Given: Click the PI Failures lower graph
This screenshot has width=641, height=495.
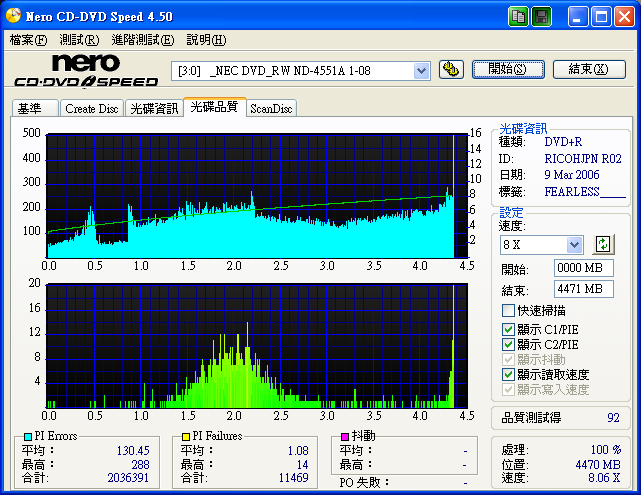Looking at the screenshot, I should coord(257,346).
